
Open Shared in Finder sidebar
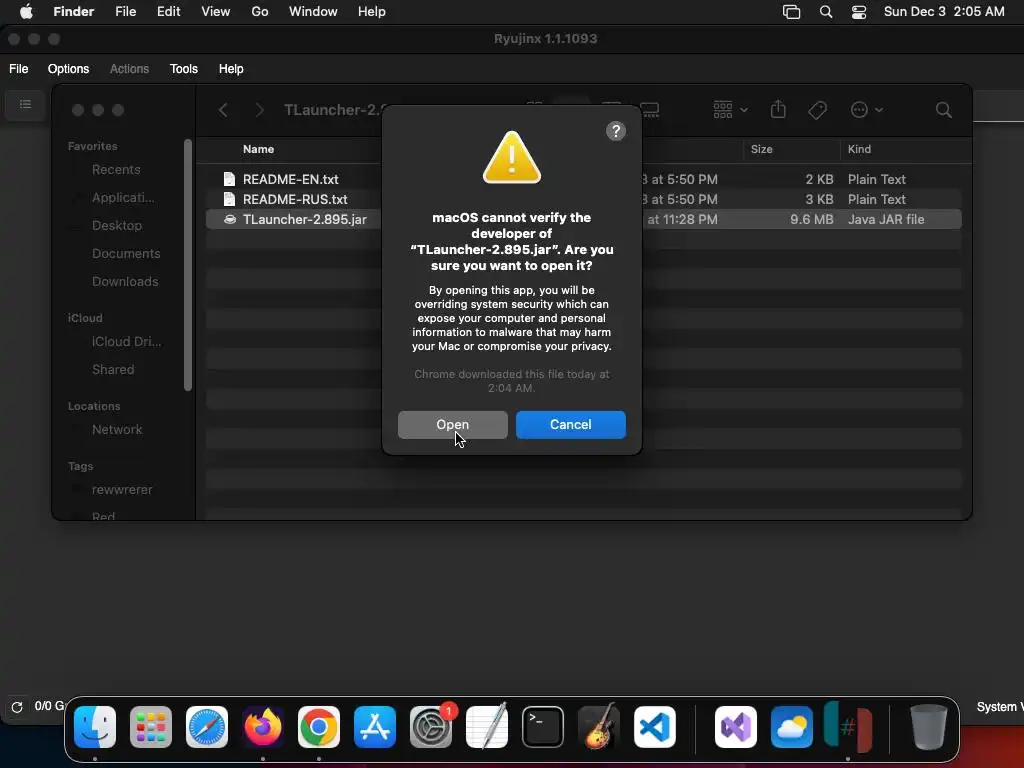[113, 370]
